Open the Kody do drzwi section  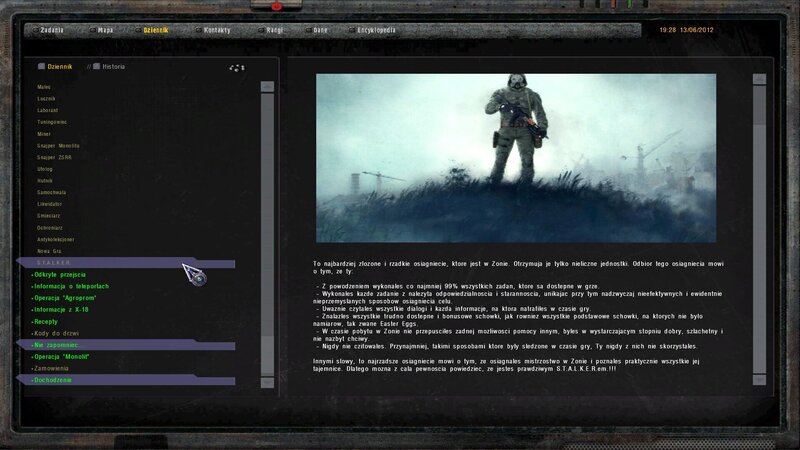57,334
